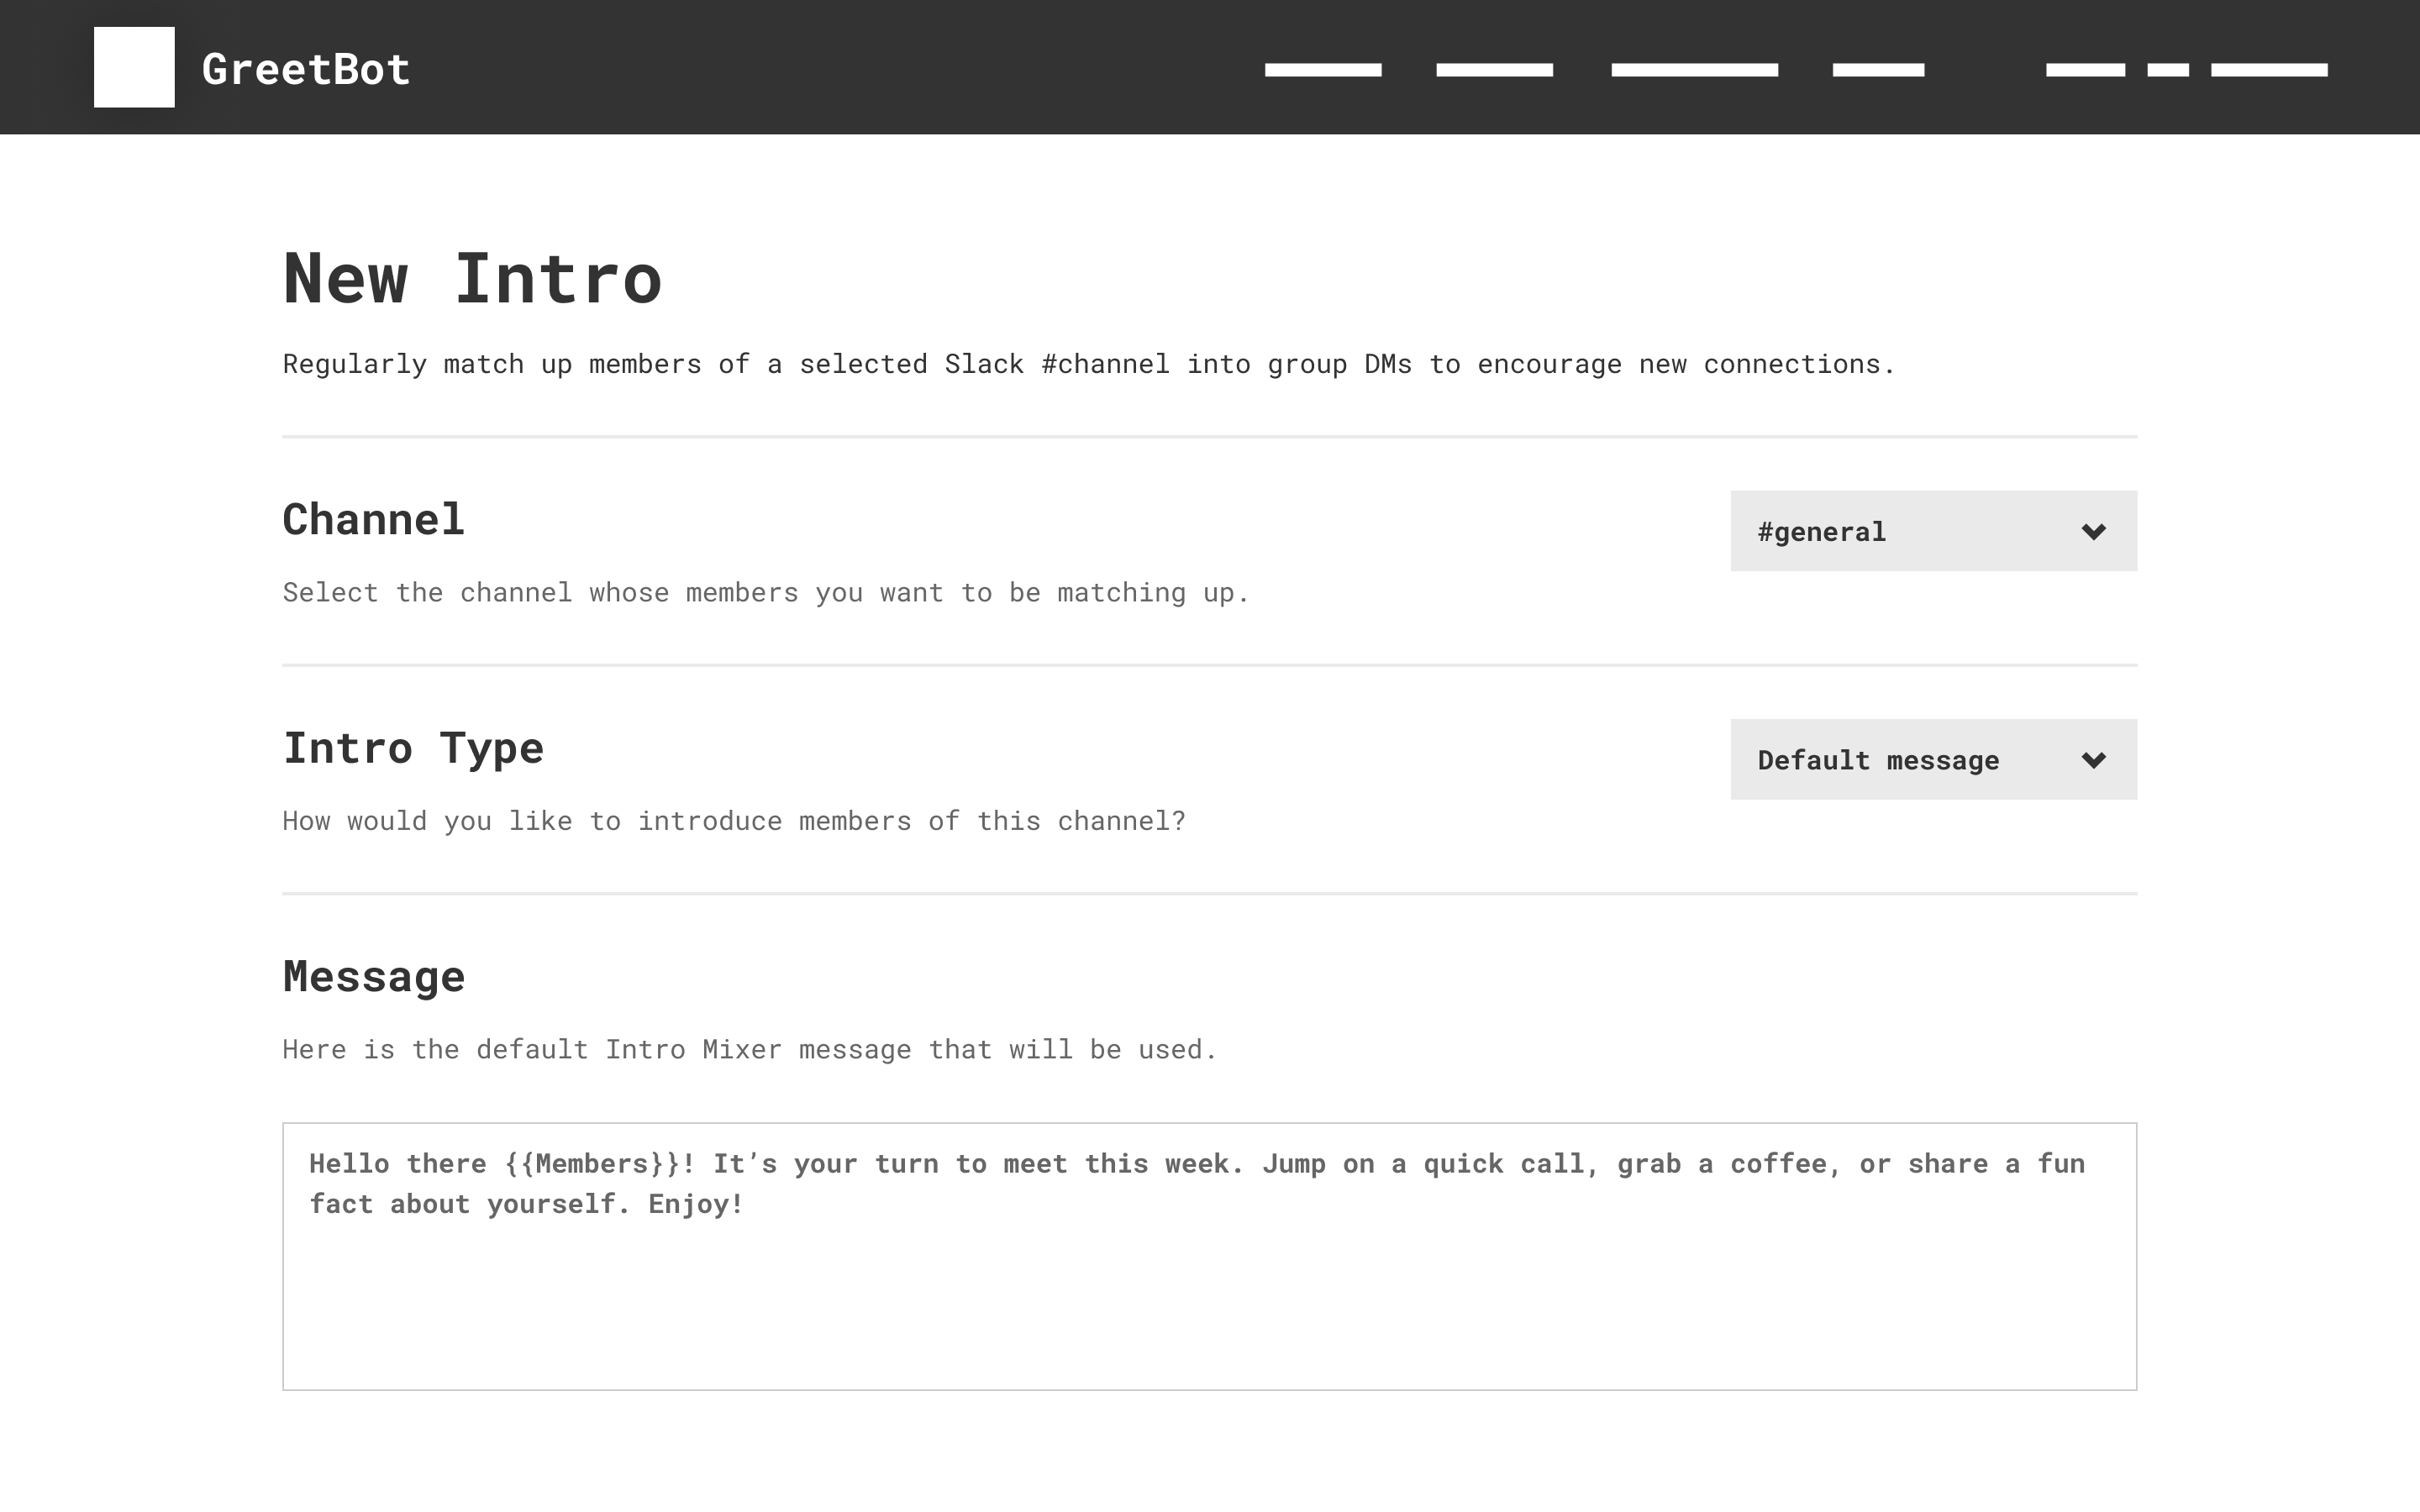Screen dimensions: 2420x1512
Task: Click "Here is the default Intro Mixer" text
Action: click(750, 1049)
